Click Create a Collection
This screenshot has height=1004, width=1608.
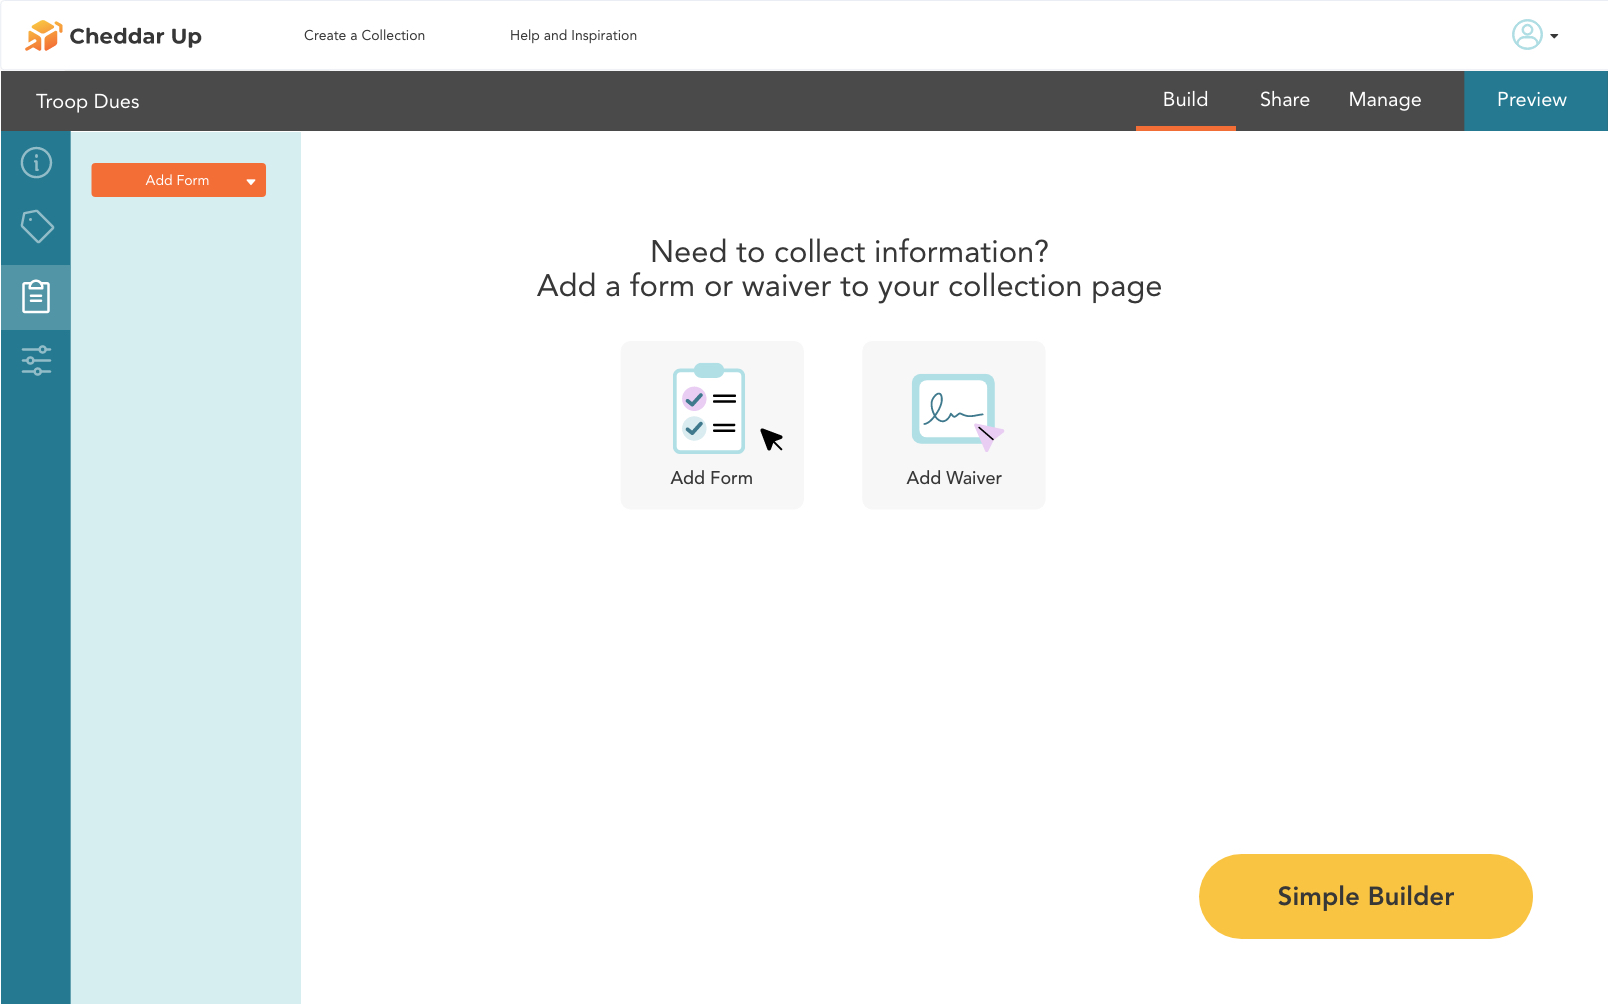364,35
